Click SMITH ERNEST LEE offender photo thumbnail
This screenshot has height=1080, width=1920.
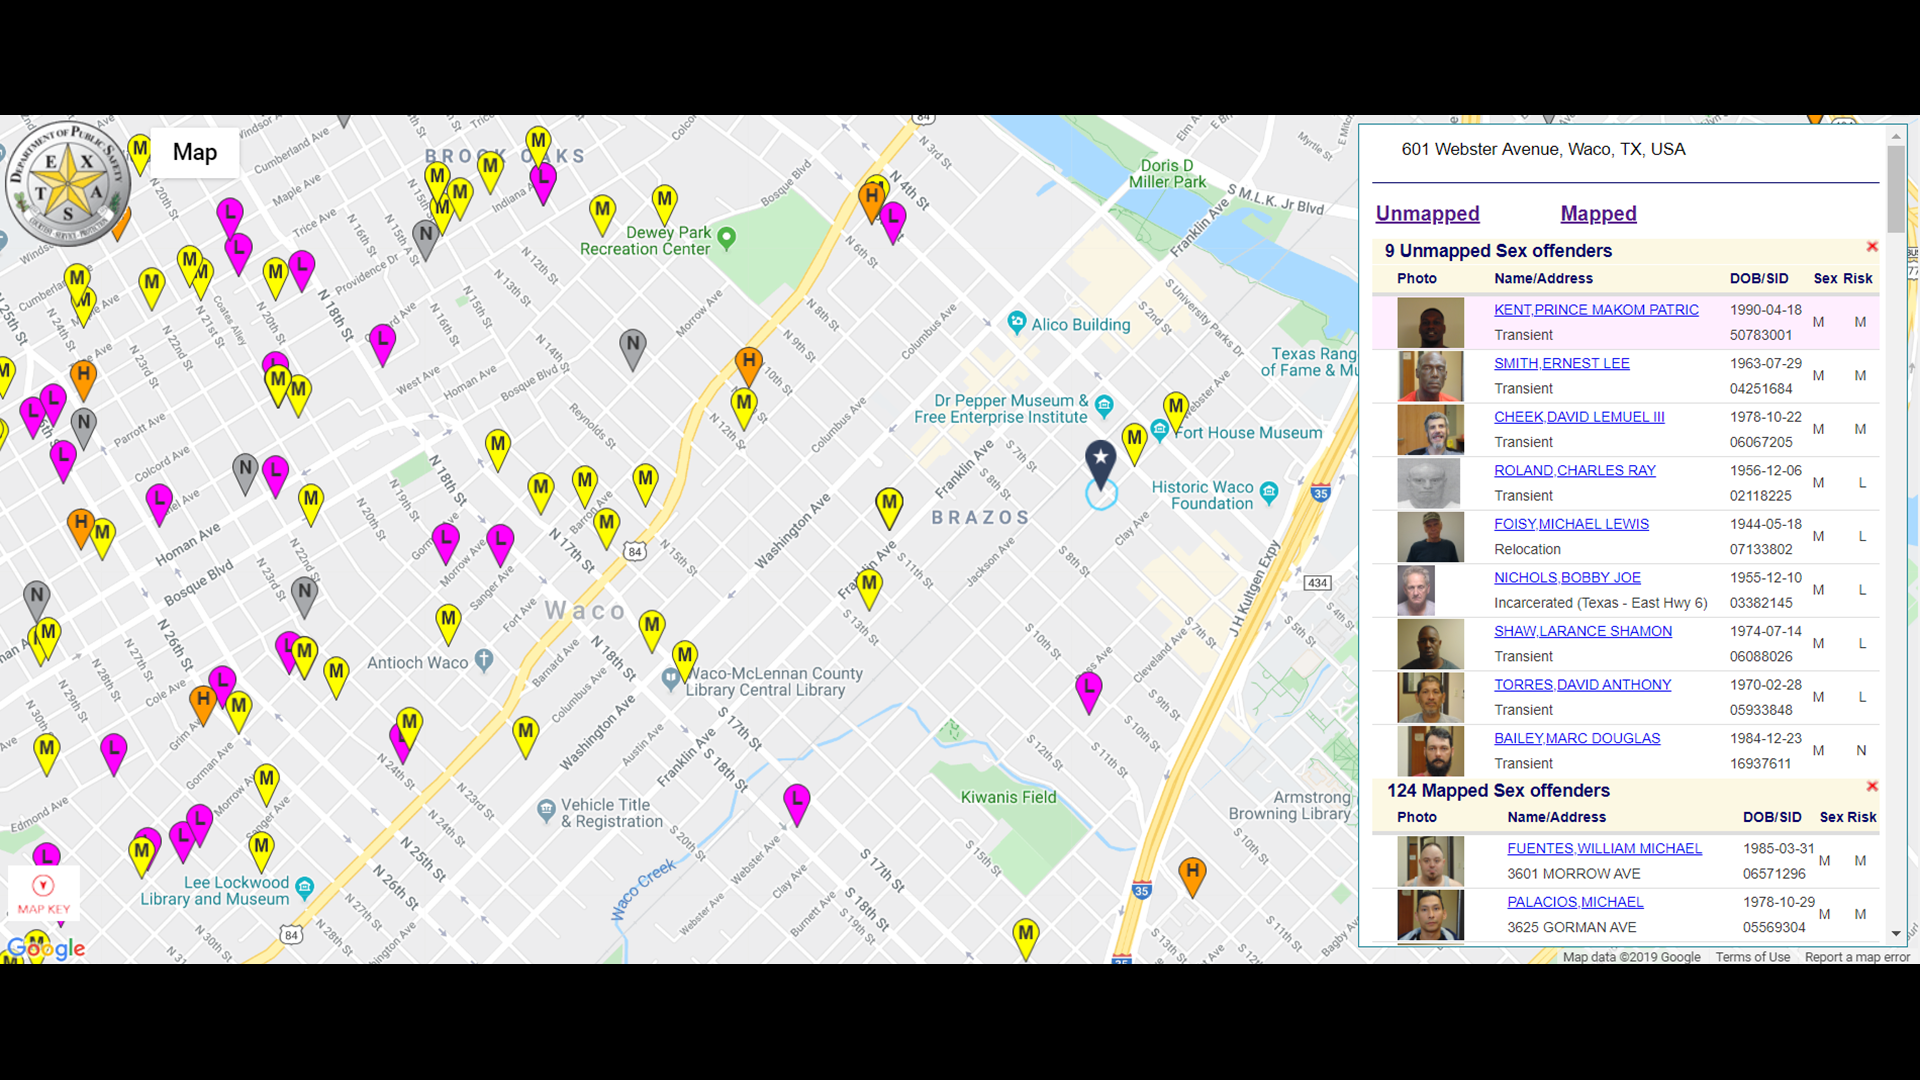tap(1429, 375)
